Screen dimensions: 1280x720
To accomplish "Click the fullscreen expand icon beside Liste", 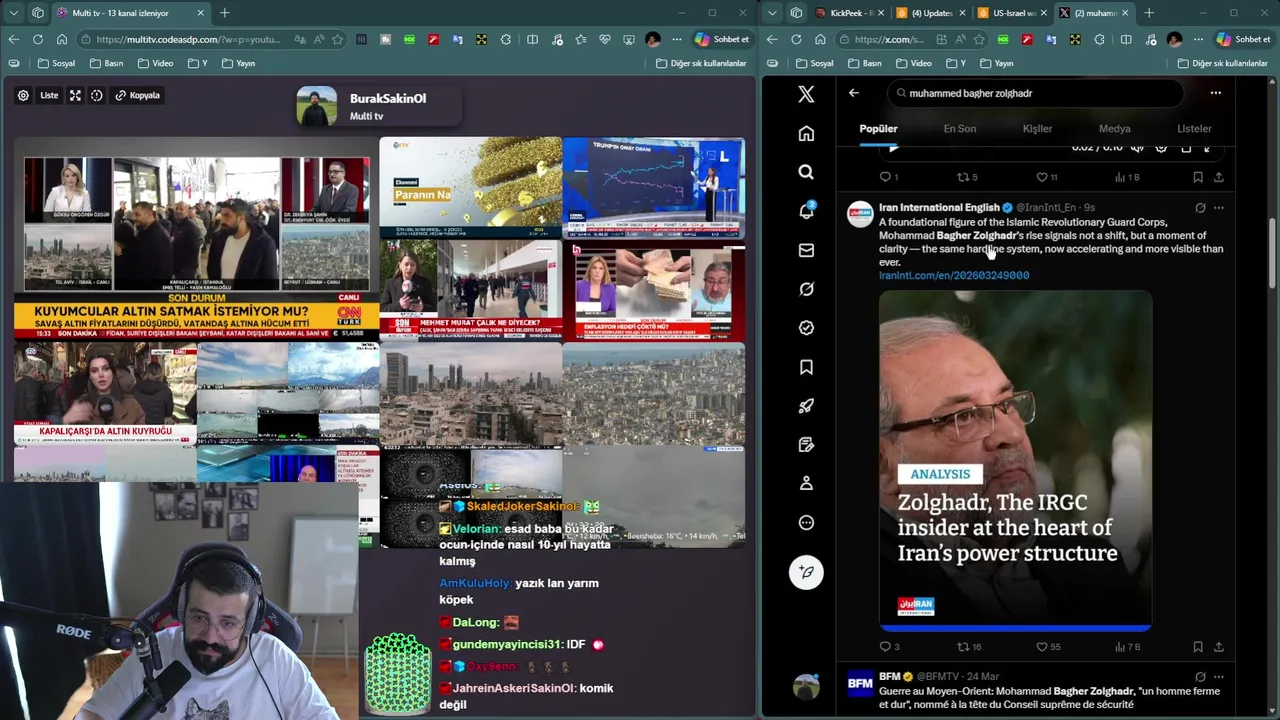I will click(75, 95).
